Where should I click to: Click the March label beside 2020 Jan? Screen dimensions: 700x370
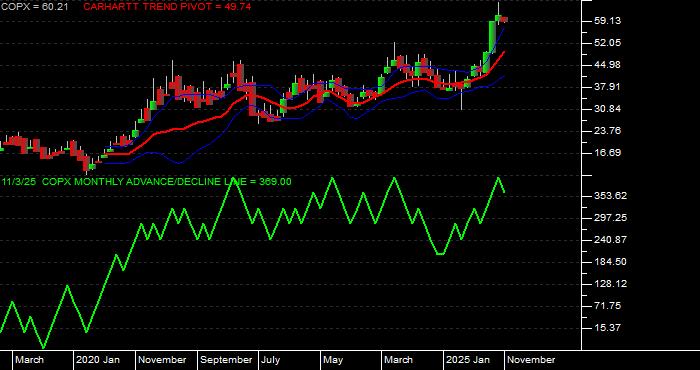coord(29,360)
